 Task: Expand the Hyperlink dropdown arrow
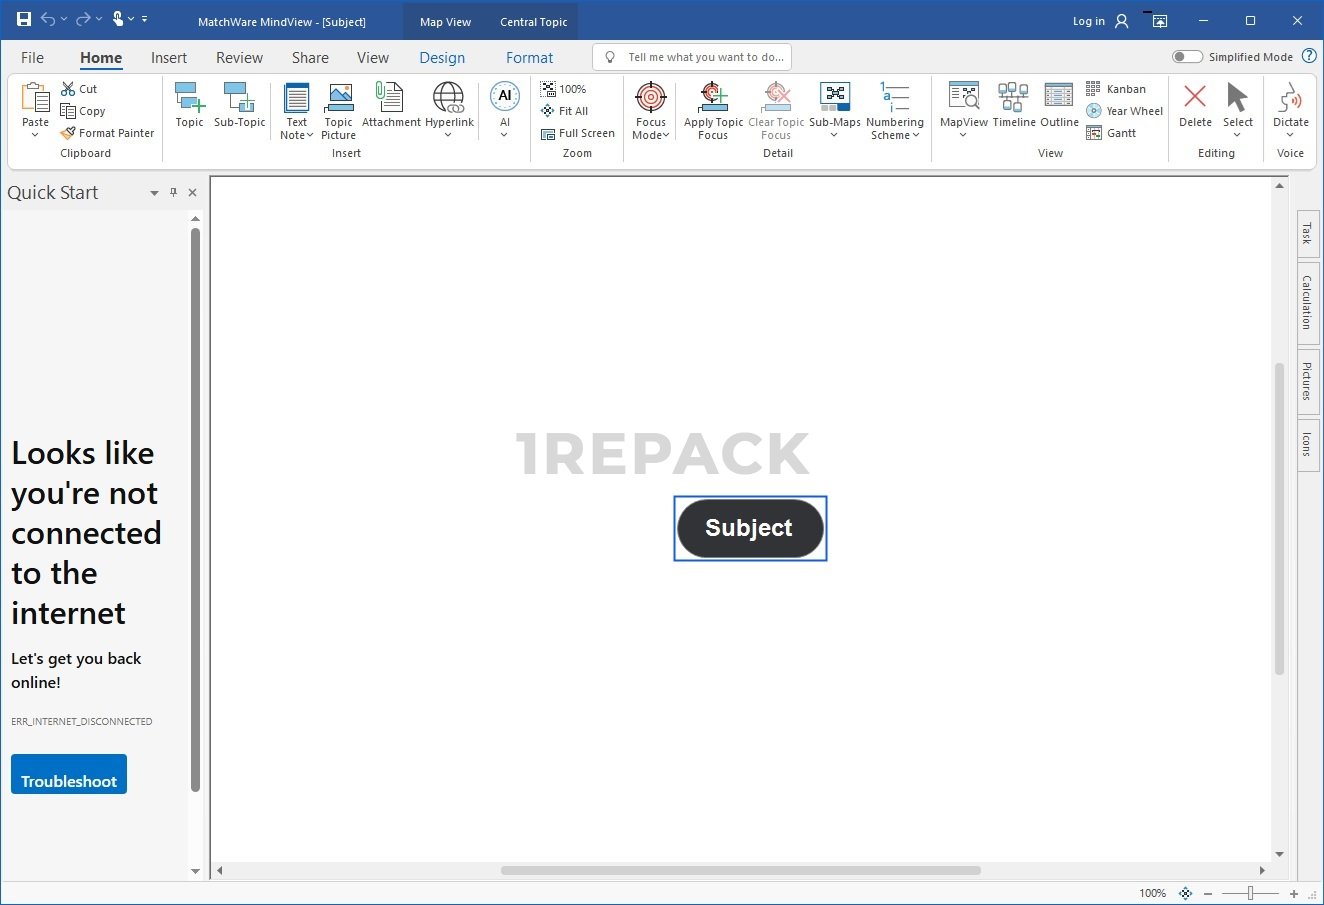(449, 136)
